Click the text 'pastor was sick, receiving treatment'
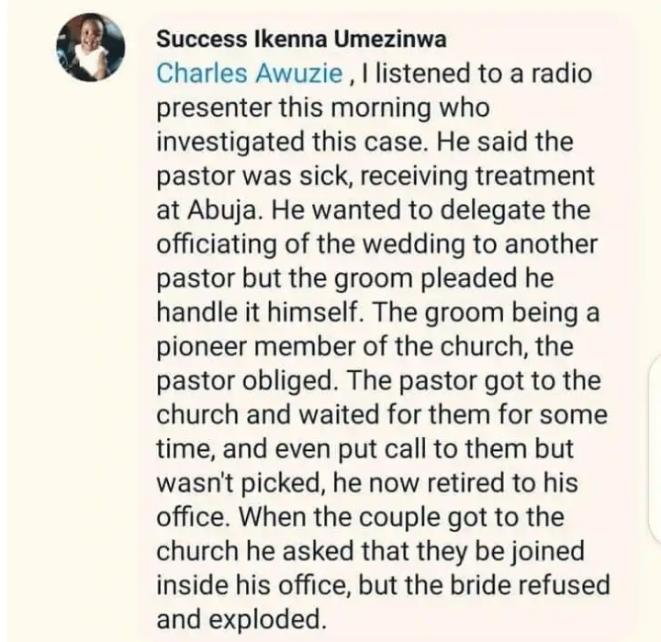 [375, 176]
